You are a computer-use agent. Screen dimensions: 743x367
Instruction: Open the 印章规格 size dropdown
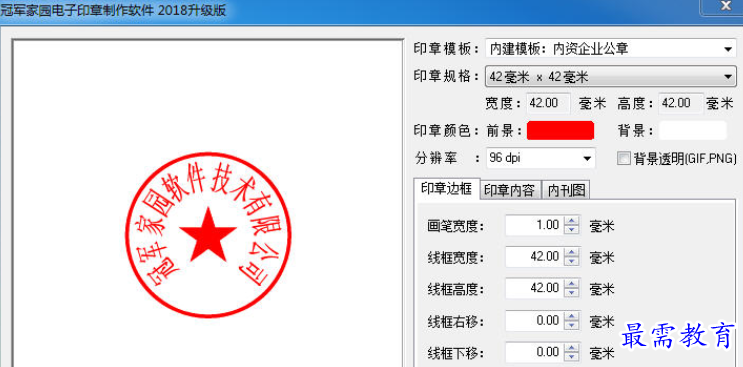point(611,77)
